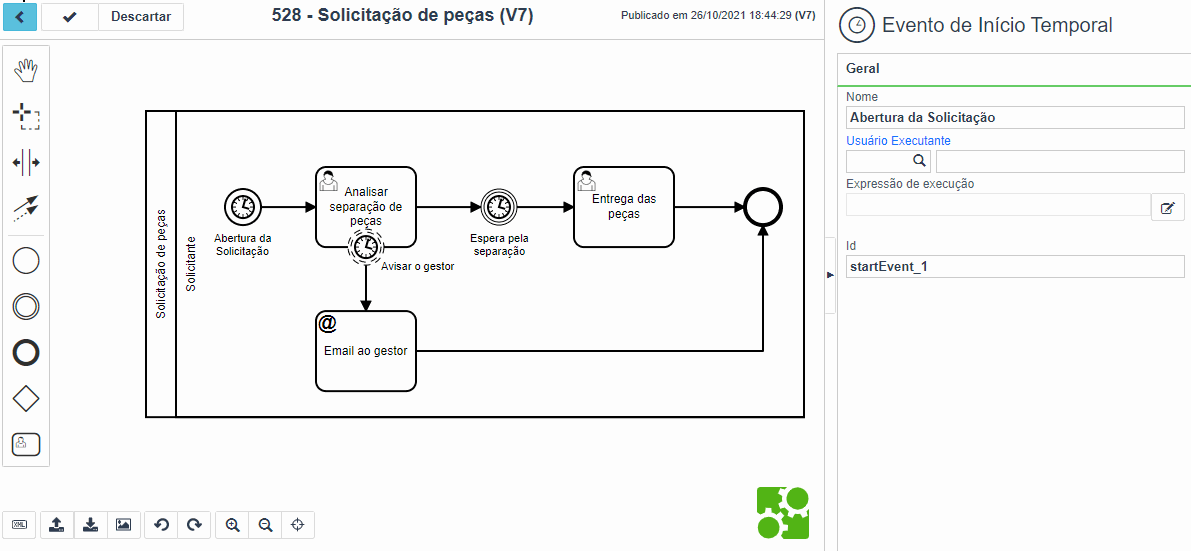
Task: Select the create/remove space tool
Action: (27, 162)
